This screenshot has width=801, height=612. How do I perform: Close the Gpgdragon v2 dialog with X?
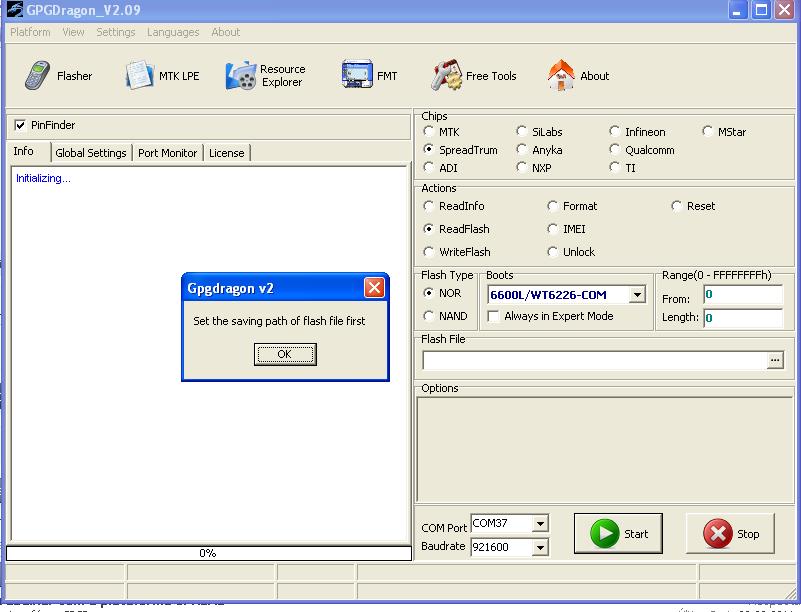[x=374, y=288]
